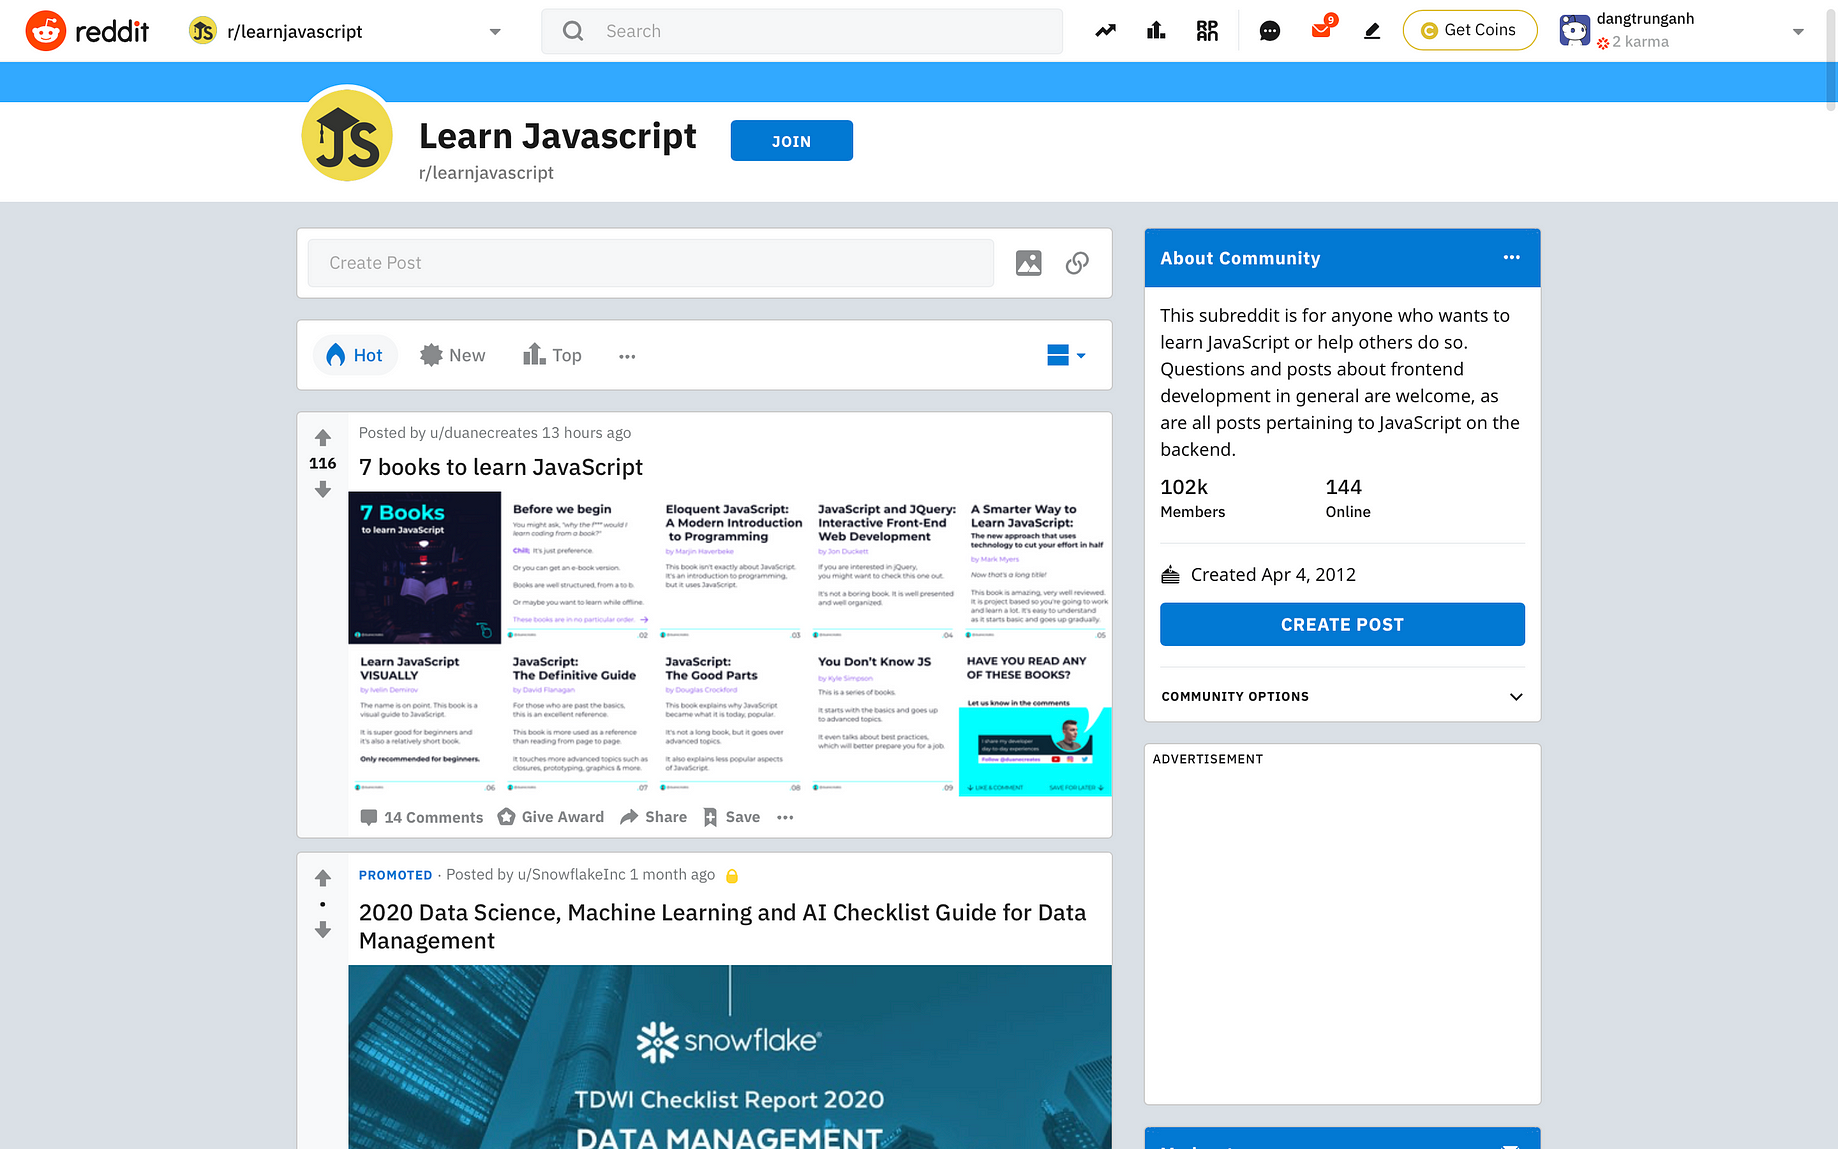Downvote the 7 books to learn JavaScript post
The image size is (1838, 1149).
pos(322,489)
